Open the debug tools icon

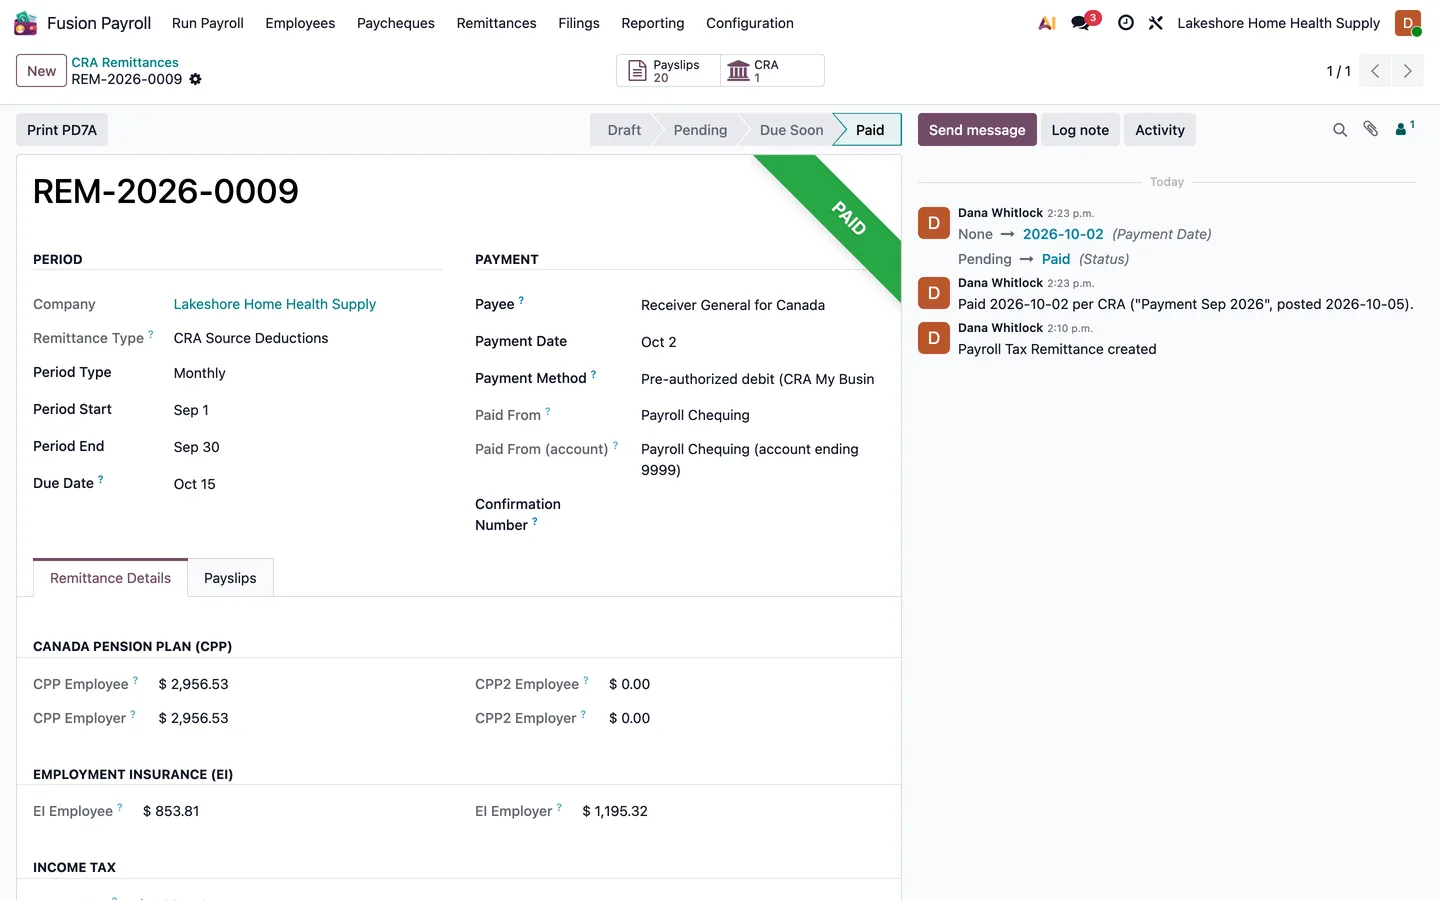(1156, 23)
